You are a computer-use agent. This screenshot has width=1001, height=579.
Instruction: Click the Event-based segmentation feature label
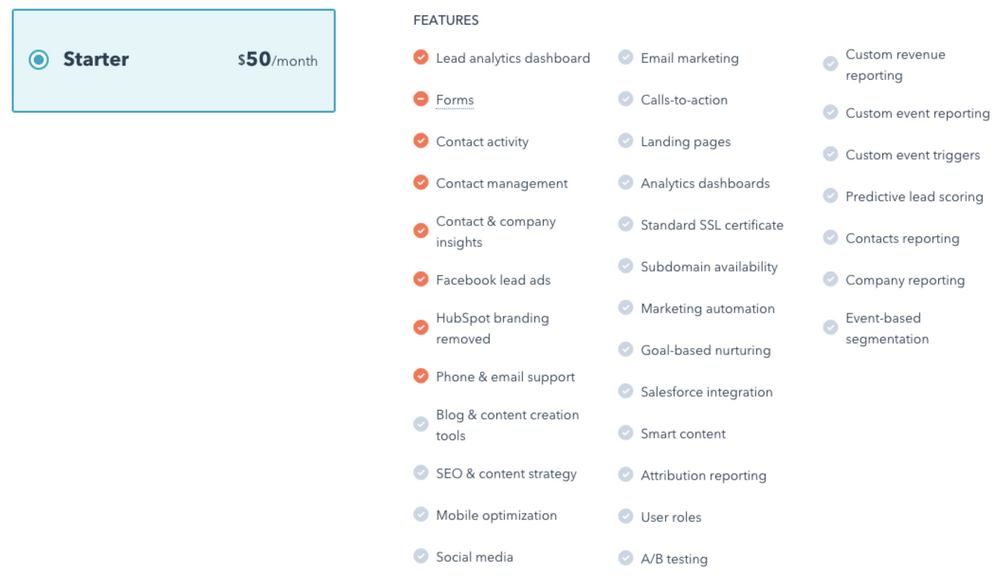pos(887,328)
